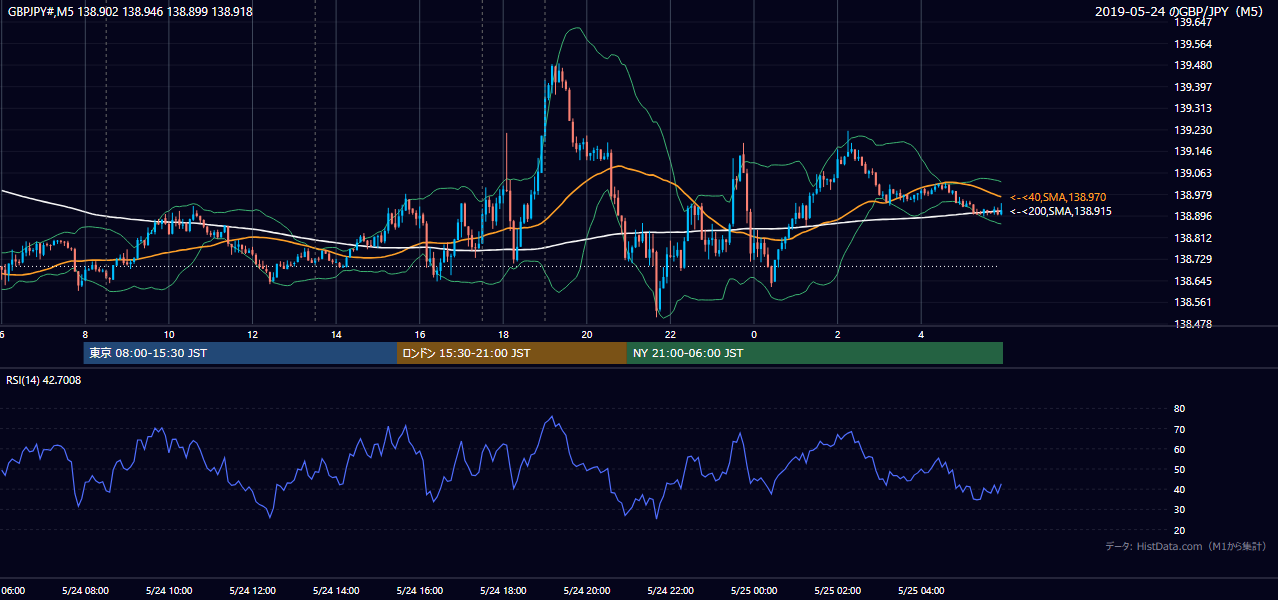
Task: Click price axis value 138.561
Action: point(1192,302)
